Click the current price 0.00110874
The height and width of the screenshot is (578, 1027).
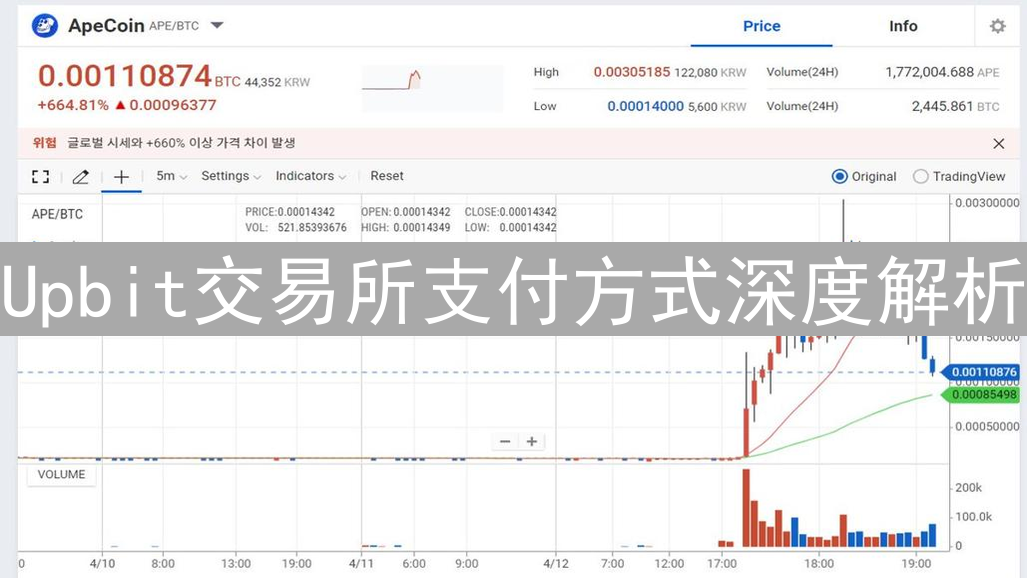(x=124, y=76)
